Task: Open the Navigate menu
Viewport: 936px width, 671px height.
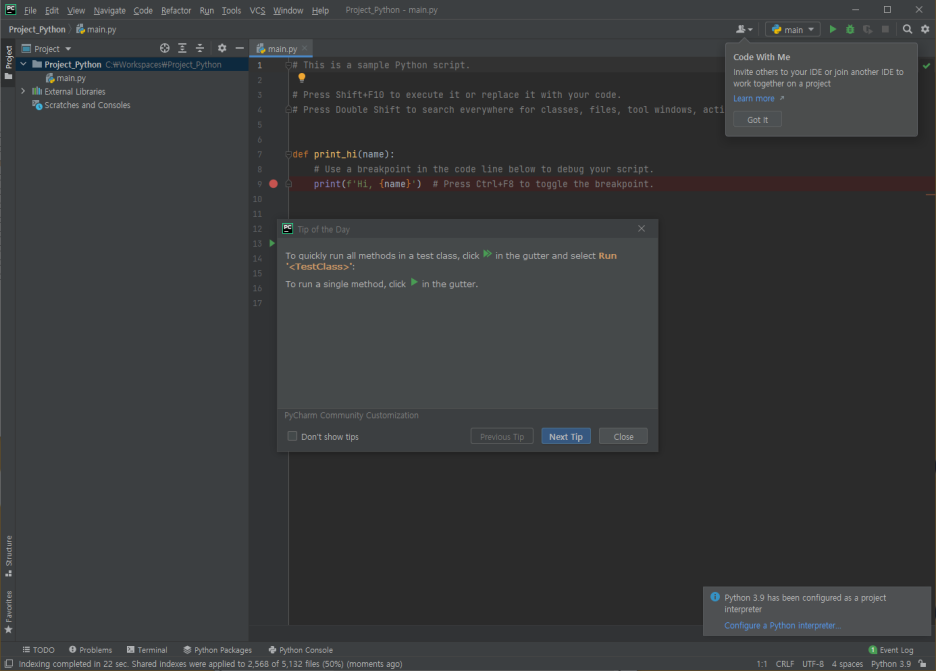Action: click(110, 10)
